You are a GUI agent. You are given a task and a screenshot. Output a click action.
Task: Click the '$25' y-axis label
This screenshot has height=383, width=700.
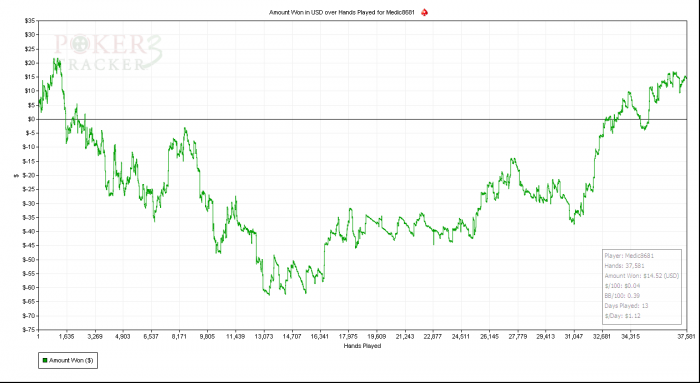pyautogui.click(x=31, y=49)
